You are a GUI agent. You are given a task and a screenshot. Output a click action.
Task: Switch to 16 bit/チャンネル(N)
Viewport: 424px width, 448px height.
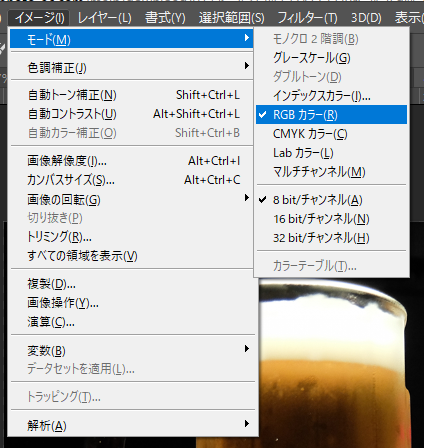point(331,219)
